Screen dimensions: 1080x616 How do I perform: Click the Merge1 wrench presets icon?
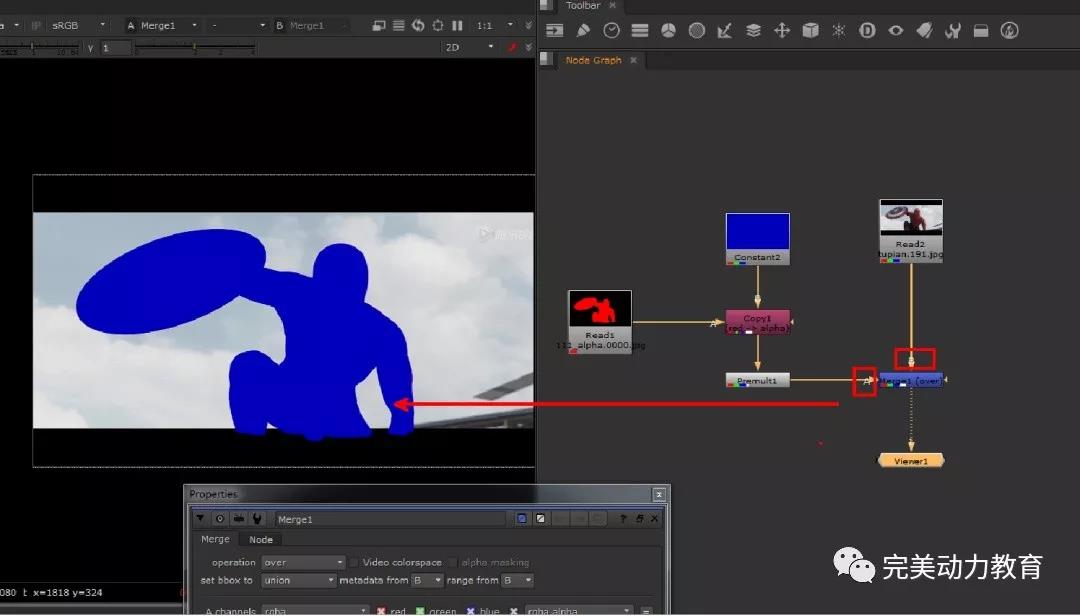(257, 519)
